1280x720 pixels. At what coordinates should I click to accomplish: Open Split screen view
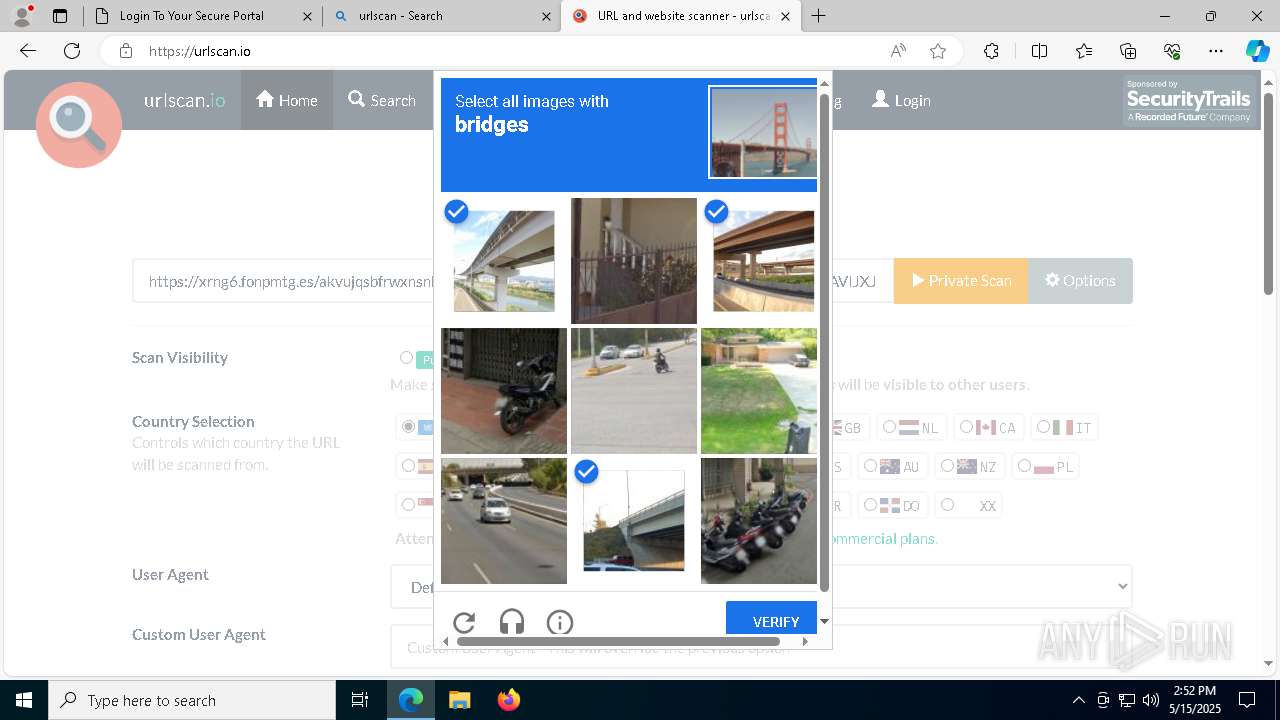coord(1039,51)
